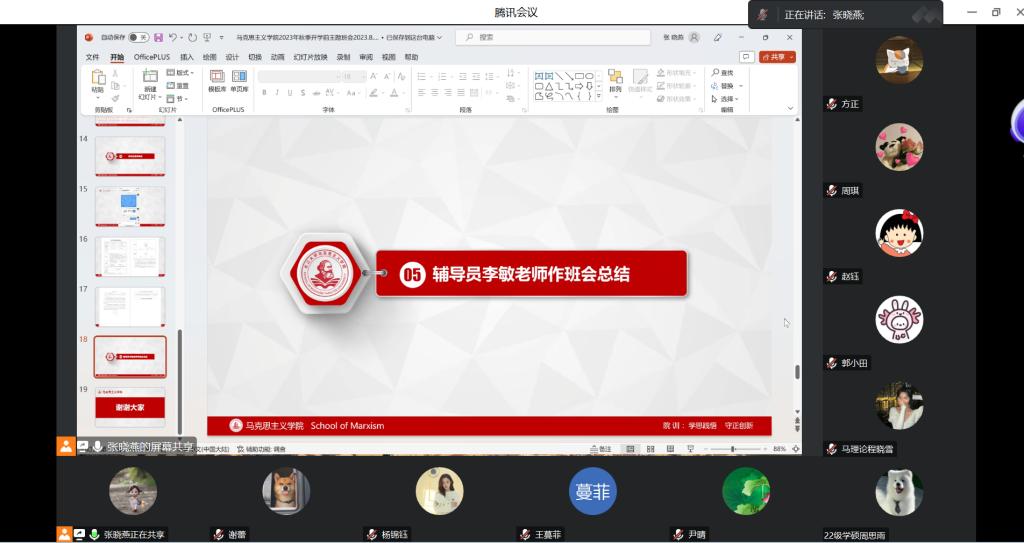Click the comments icon beside share button
The image size is (1024, 543).
coord(746,57)
